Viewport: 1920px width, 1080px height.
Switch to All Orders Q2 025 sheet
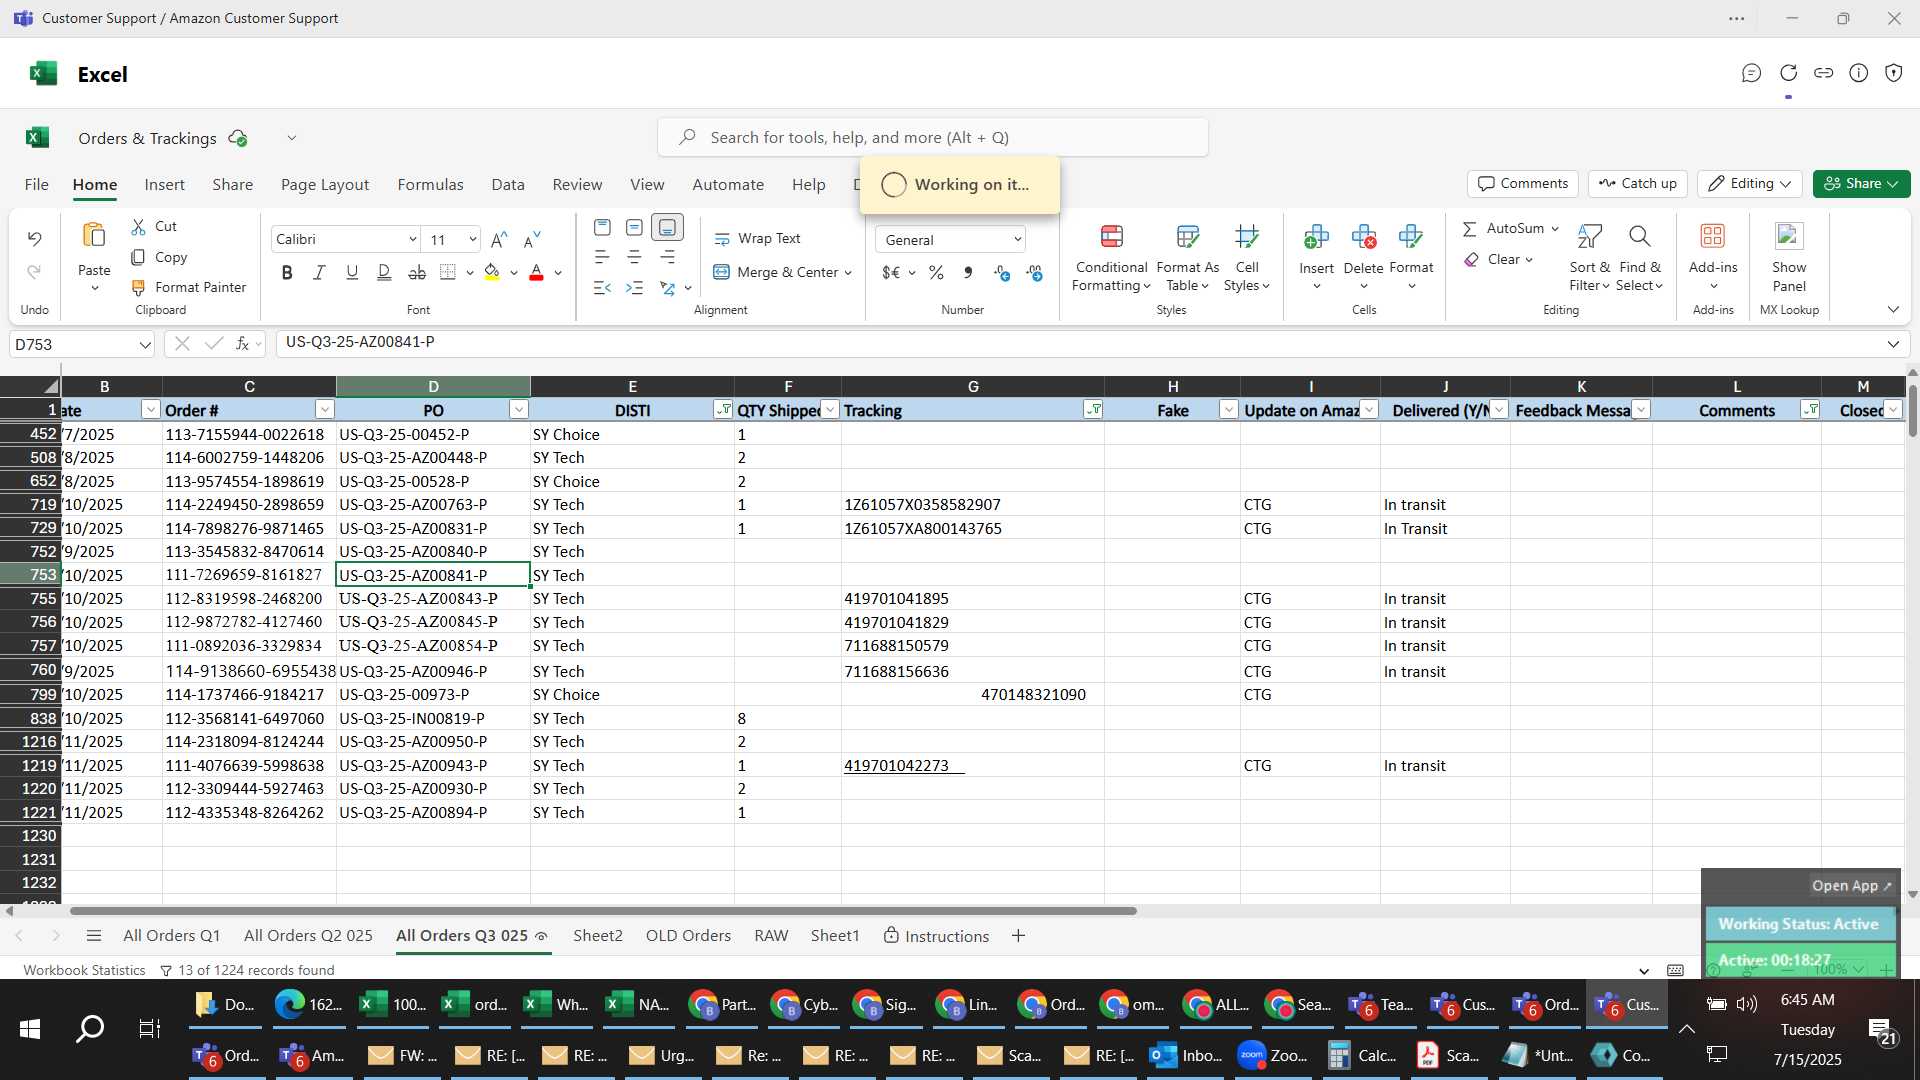point(308,936)
